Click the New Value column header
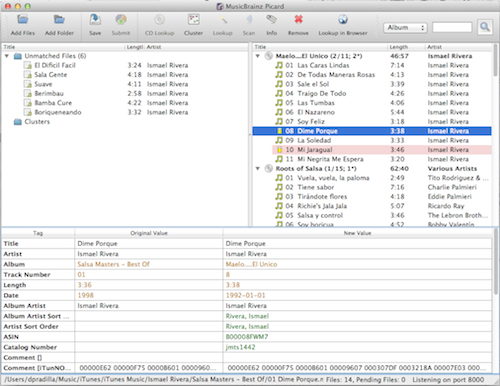 (357, 233)
